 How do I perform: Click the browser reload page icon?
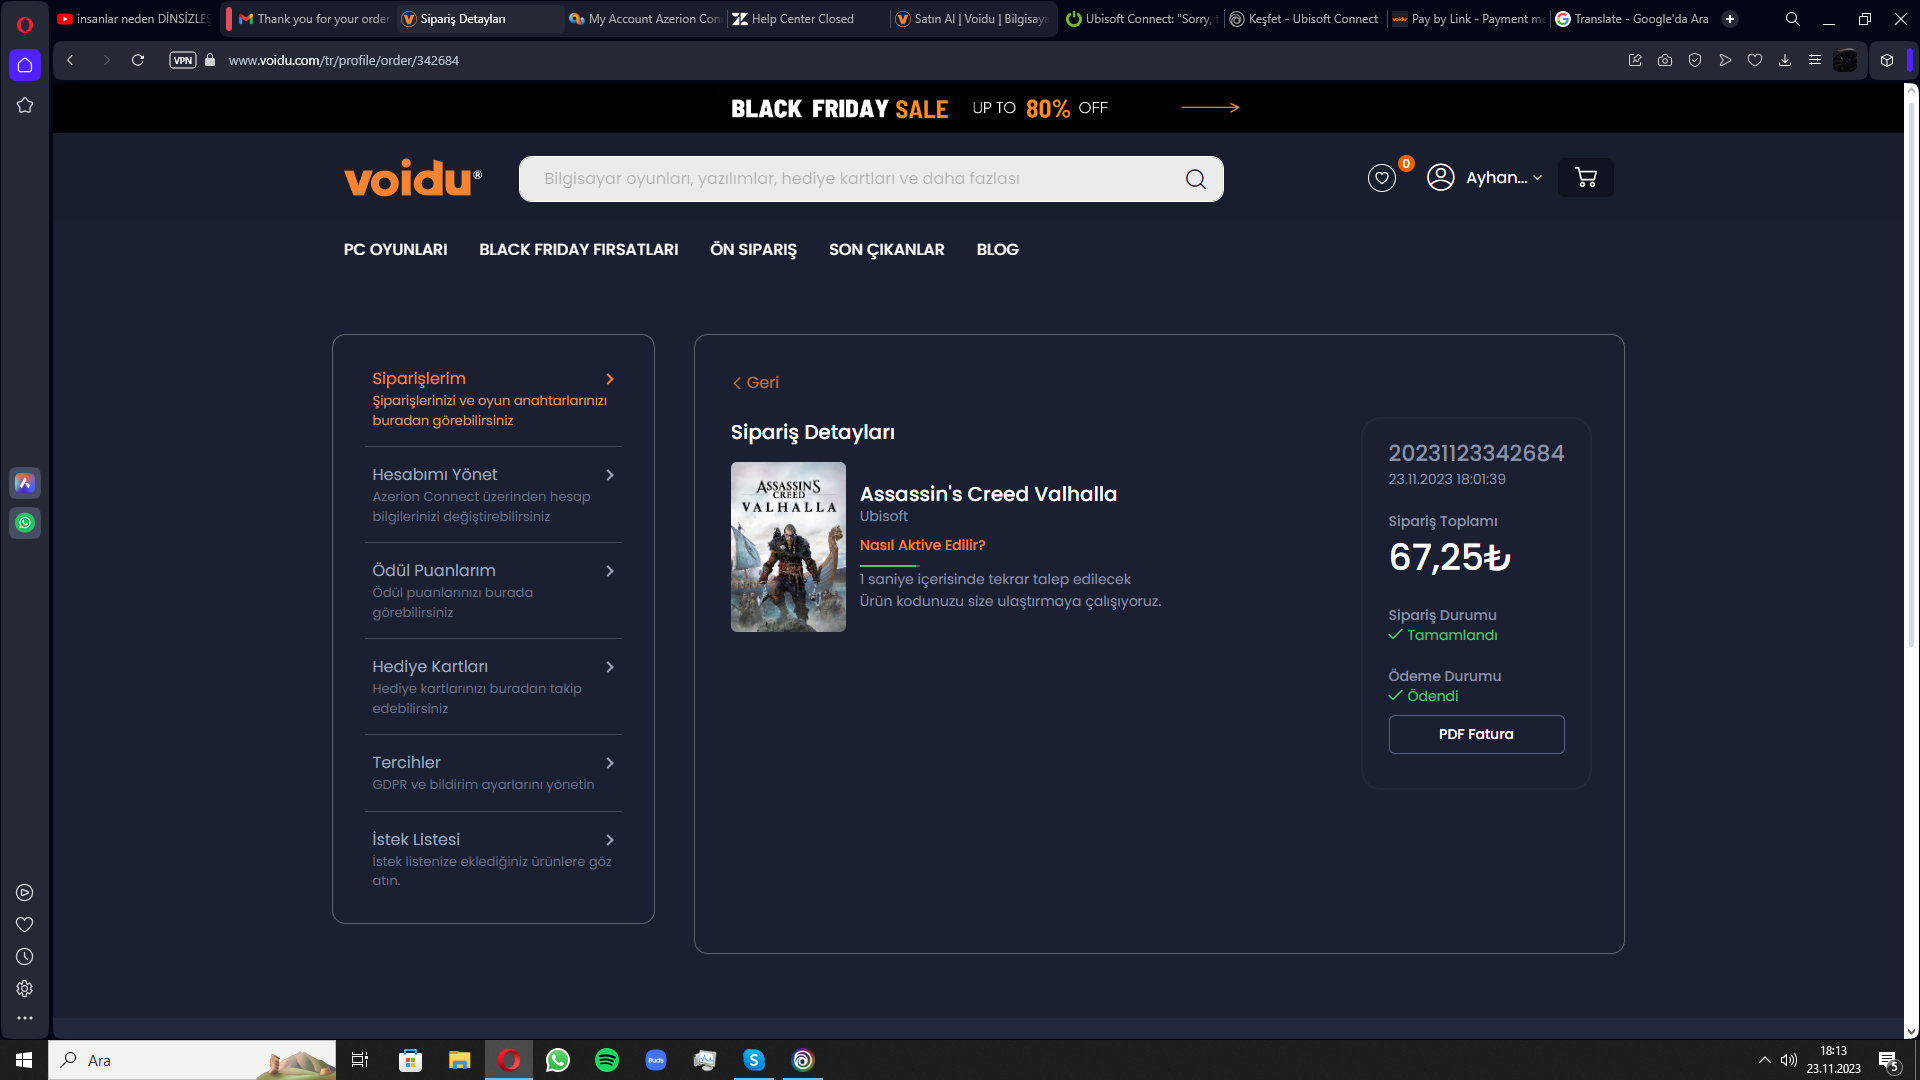click(138, 60)
